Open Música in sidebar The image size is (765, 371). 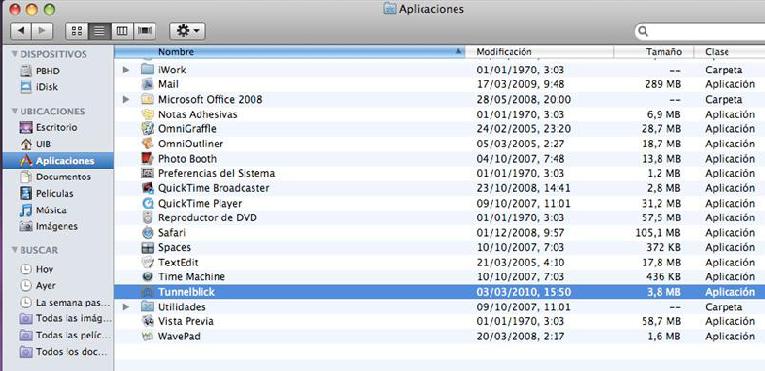point(43,210)
